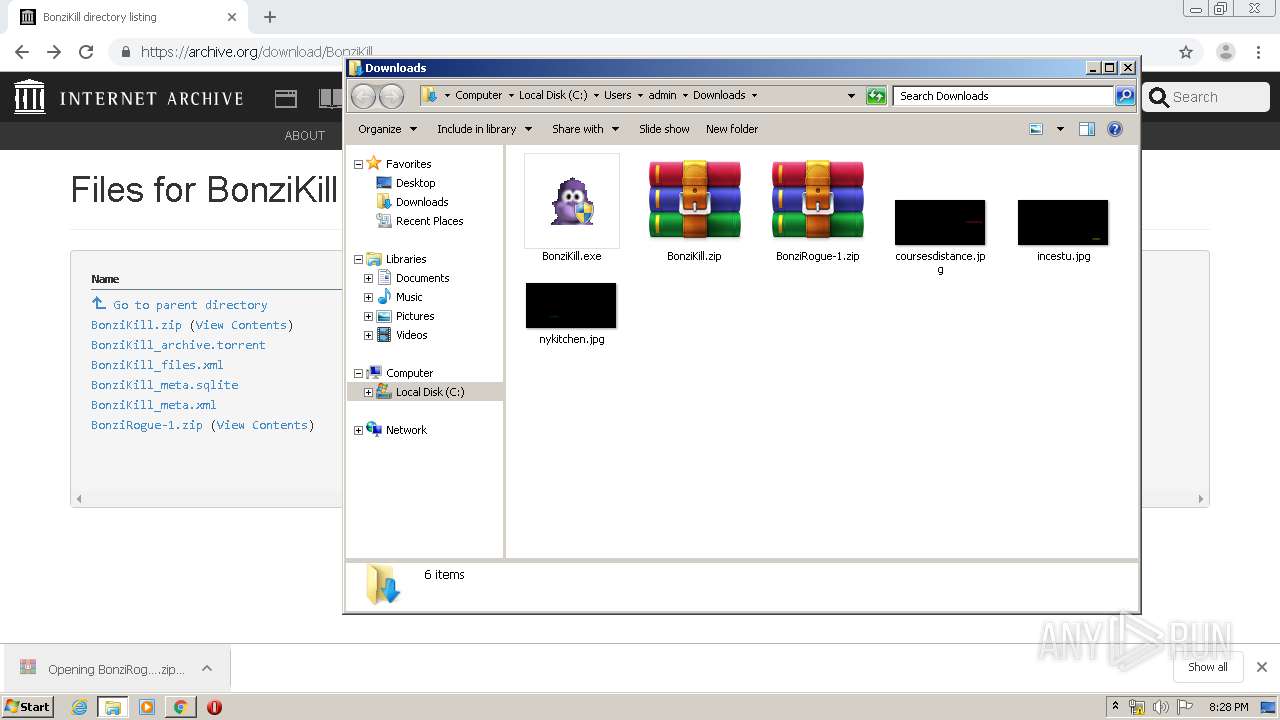Screen dimensions: 1280x720
Task: Close the downloads bar
Action: (1262, 667)
